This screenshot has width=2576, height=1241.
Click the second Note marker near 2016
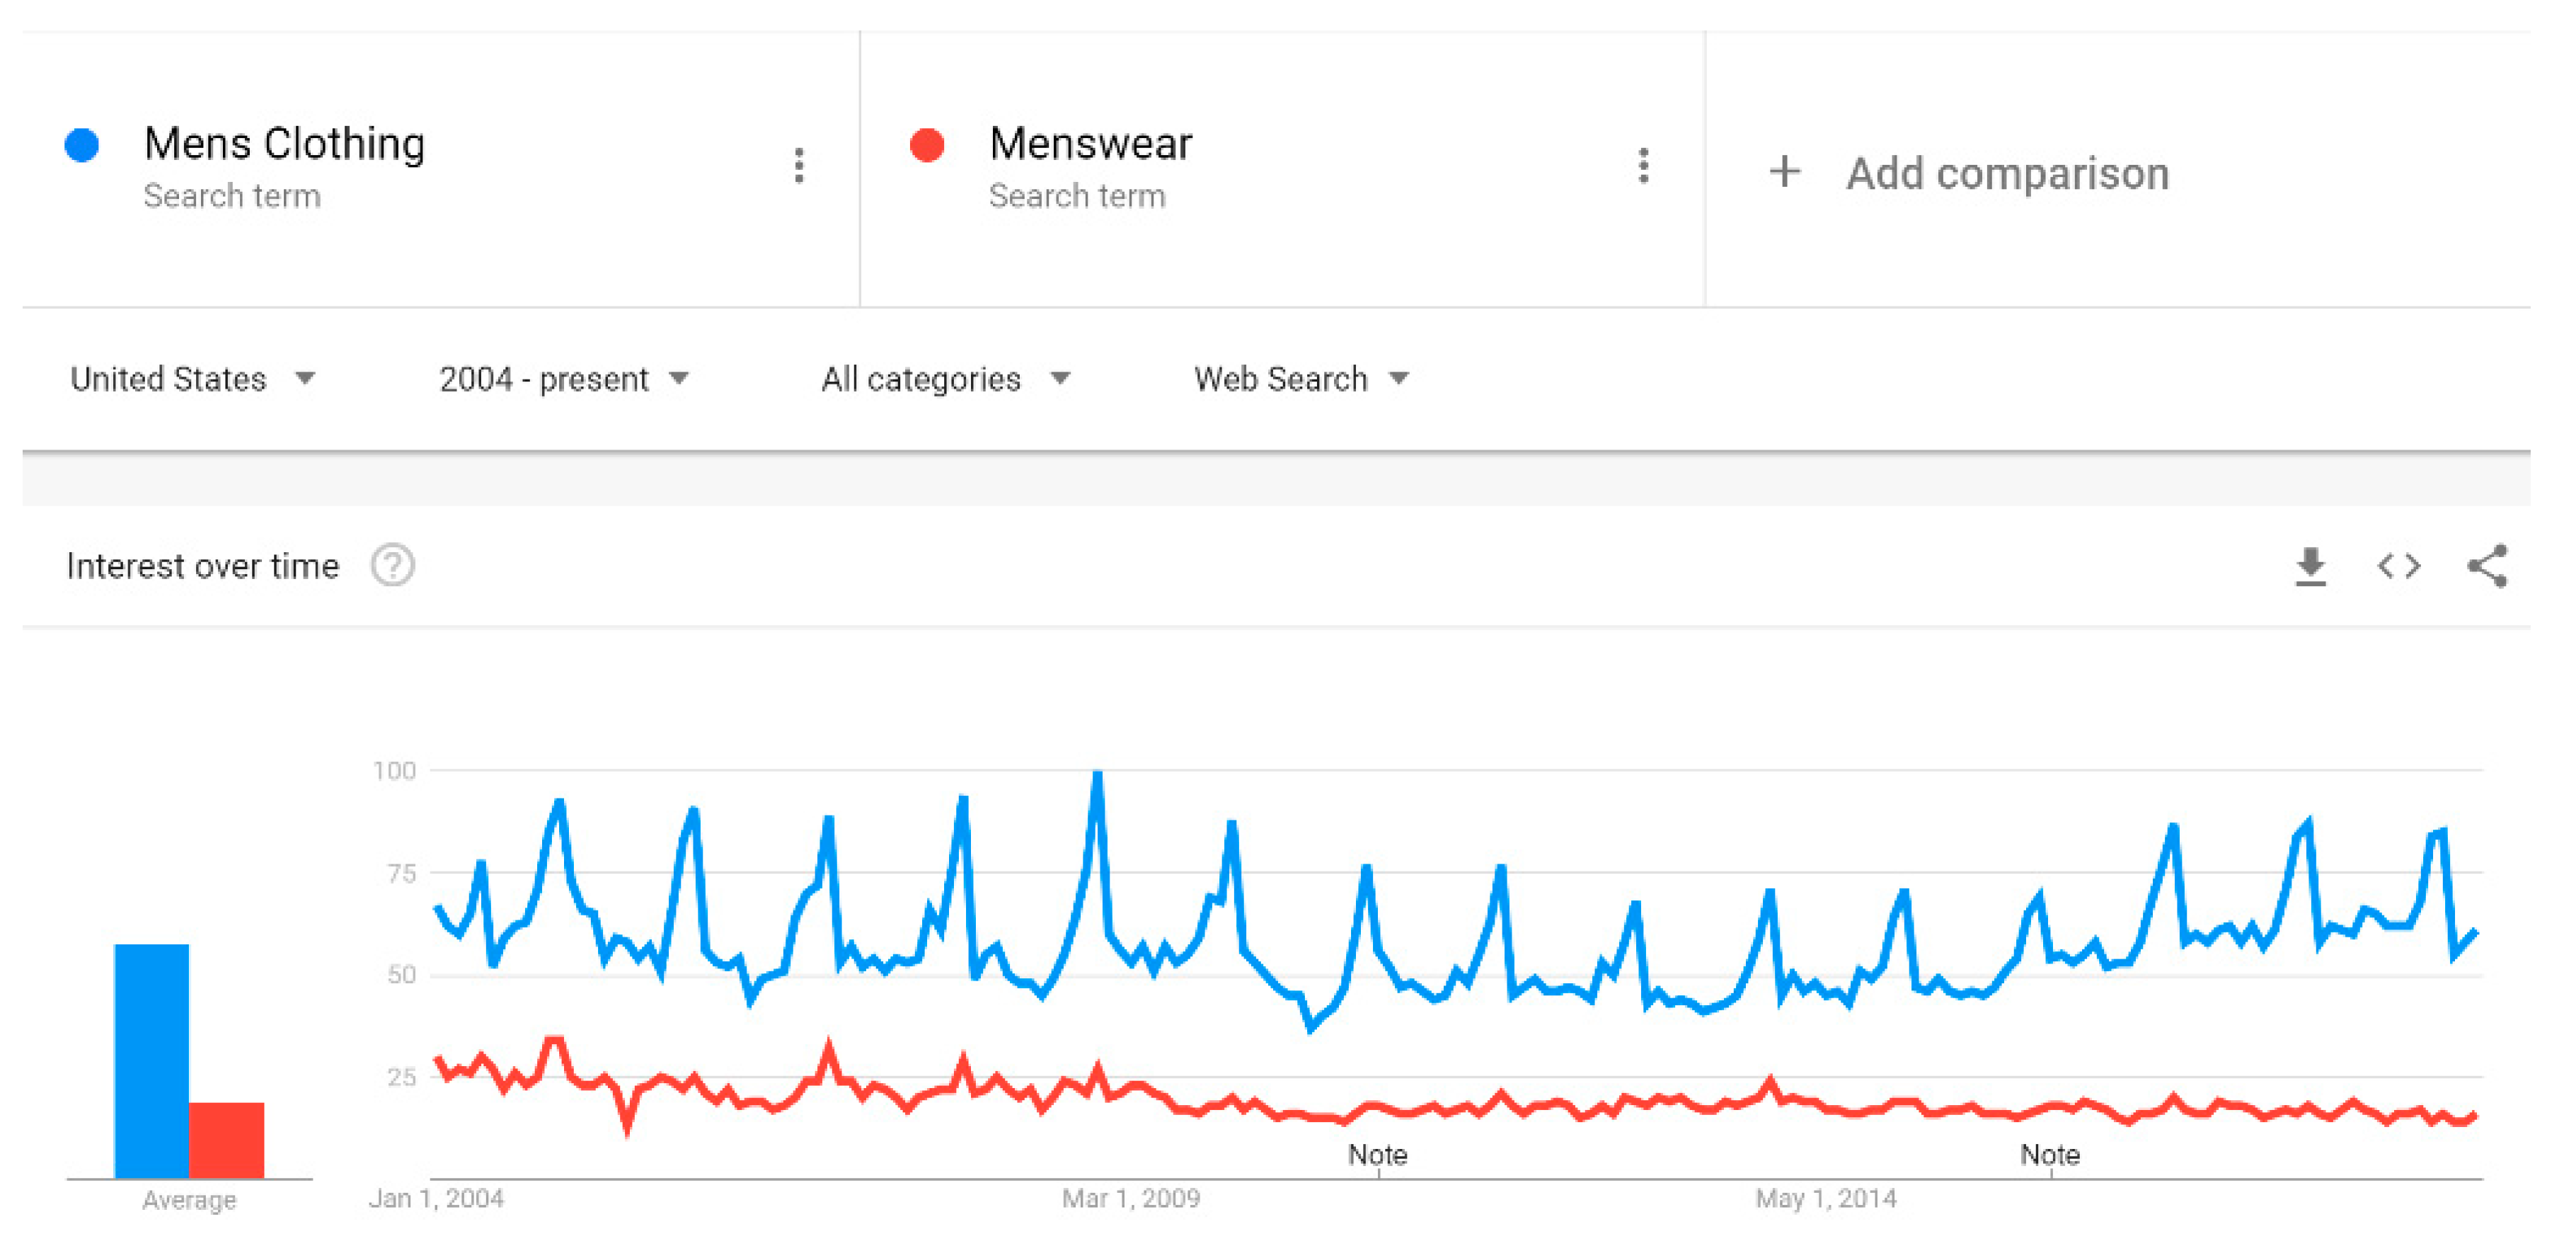(2050, 1155)
